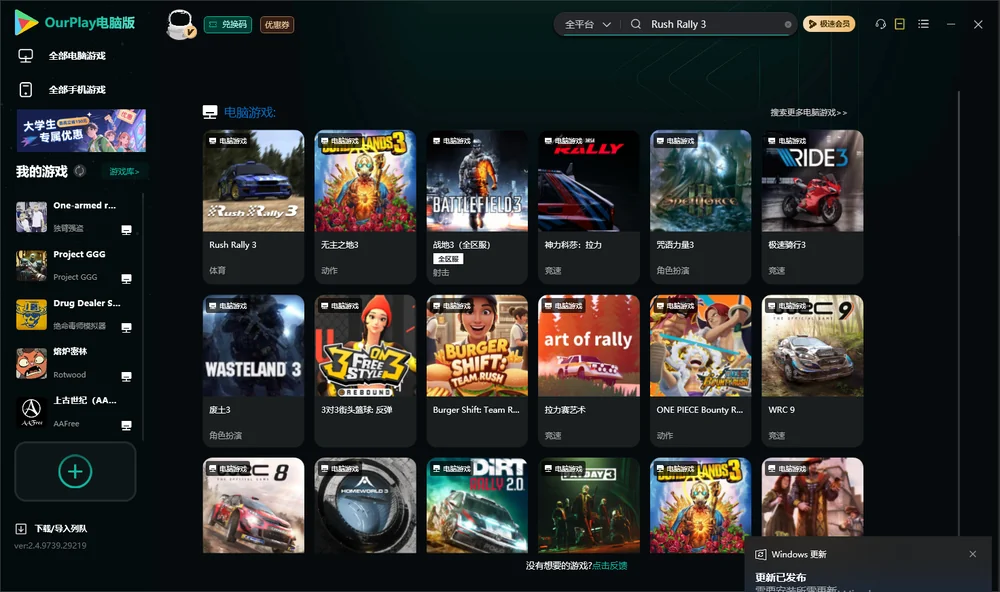Open the user avatar profile

[180, 24]
